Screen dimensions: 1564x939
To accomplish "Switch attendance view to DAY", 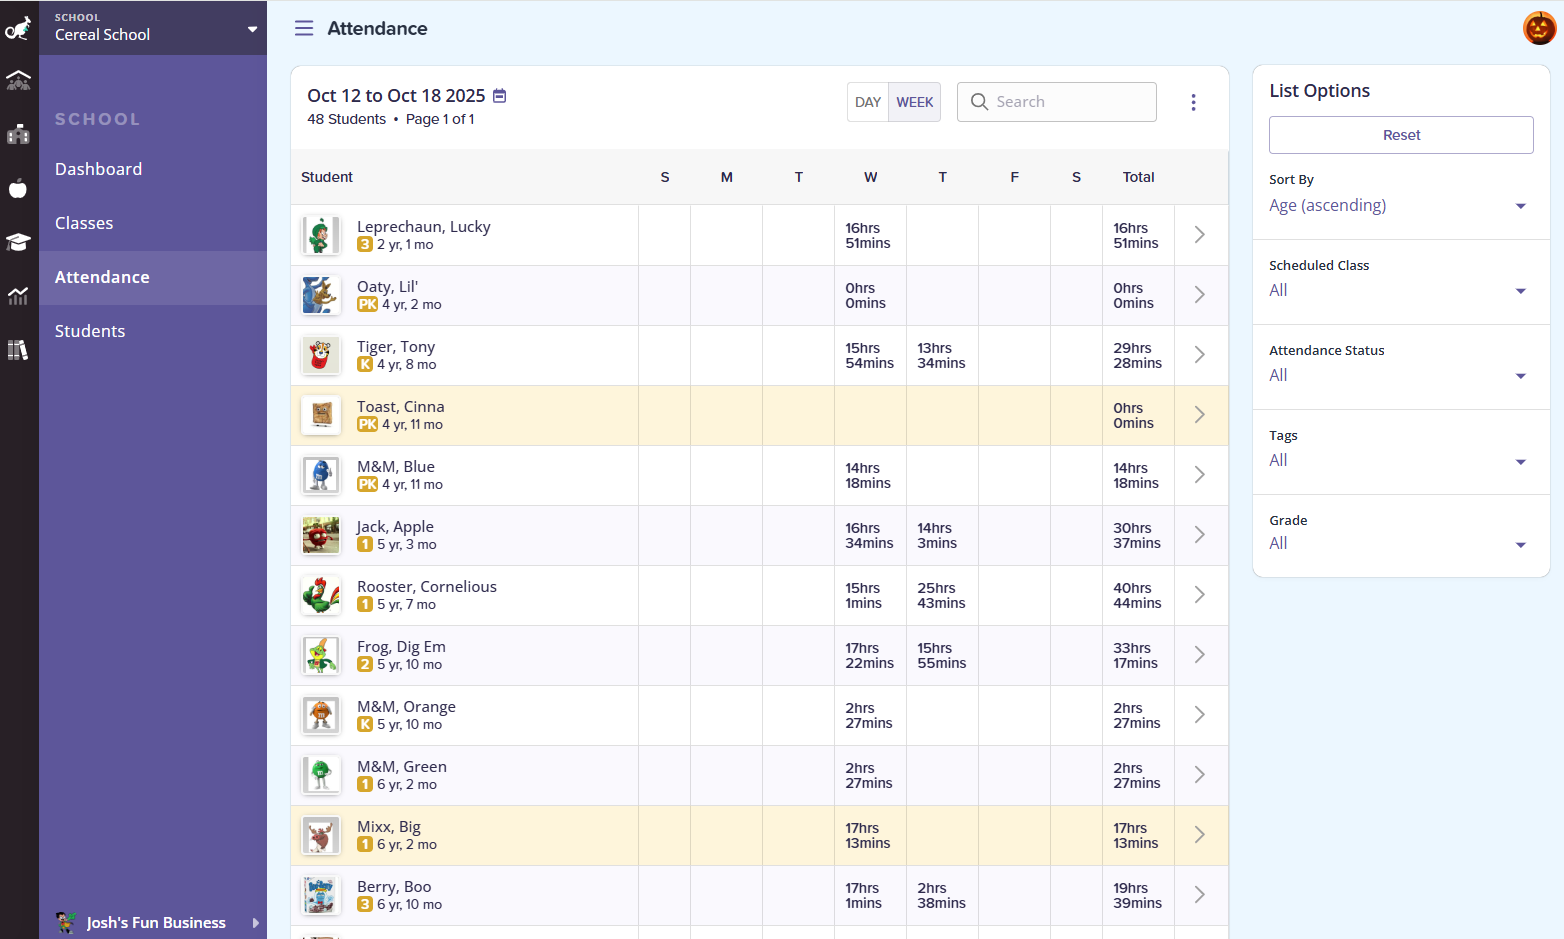I will [x=868, y=102].
